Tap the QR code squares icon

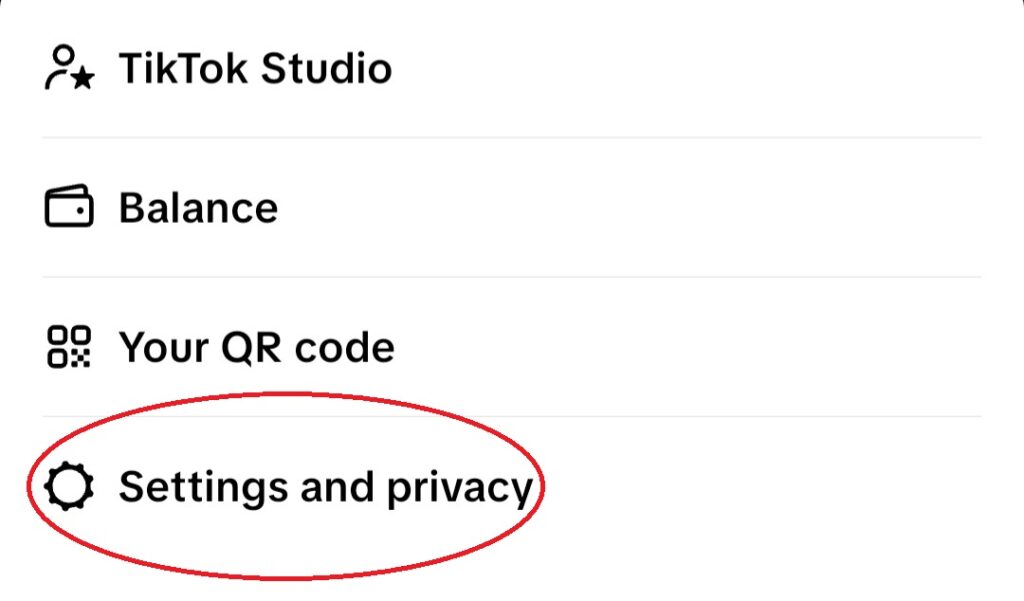pos(69,347)
